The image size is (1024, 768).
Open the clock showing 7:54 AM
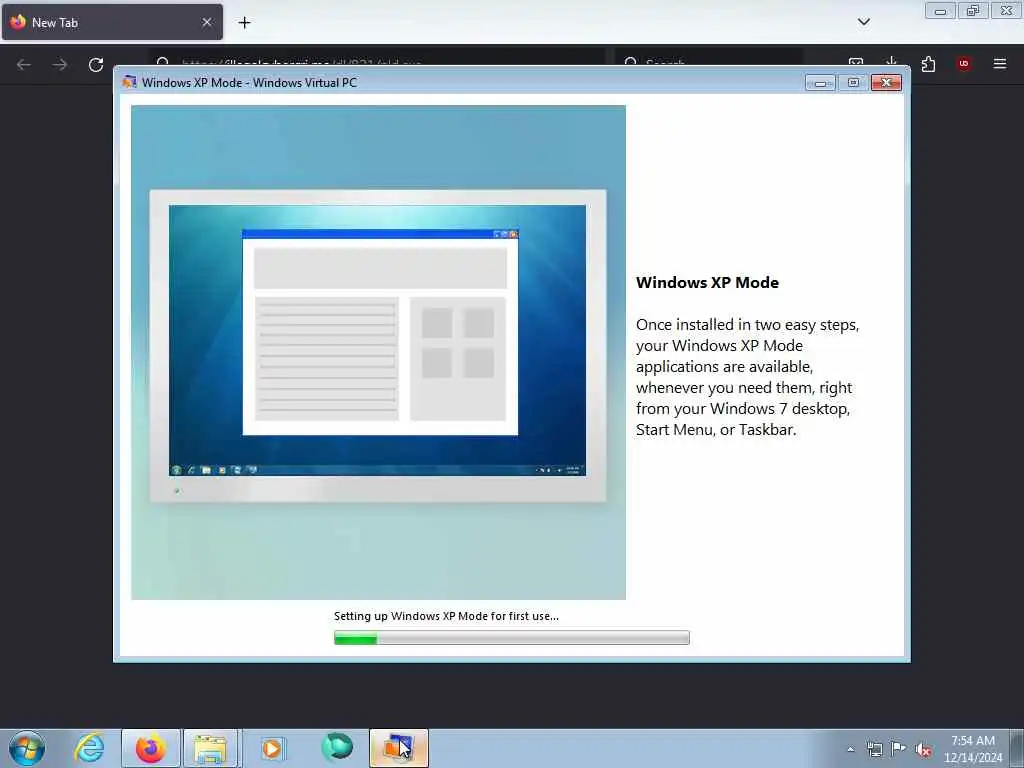click(x=973, y=749)
